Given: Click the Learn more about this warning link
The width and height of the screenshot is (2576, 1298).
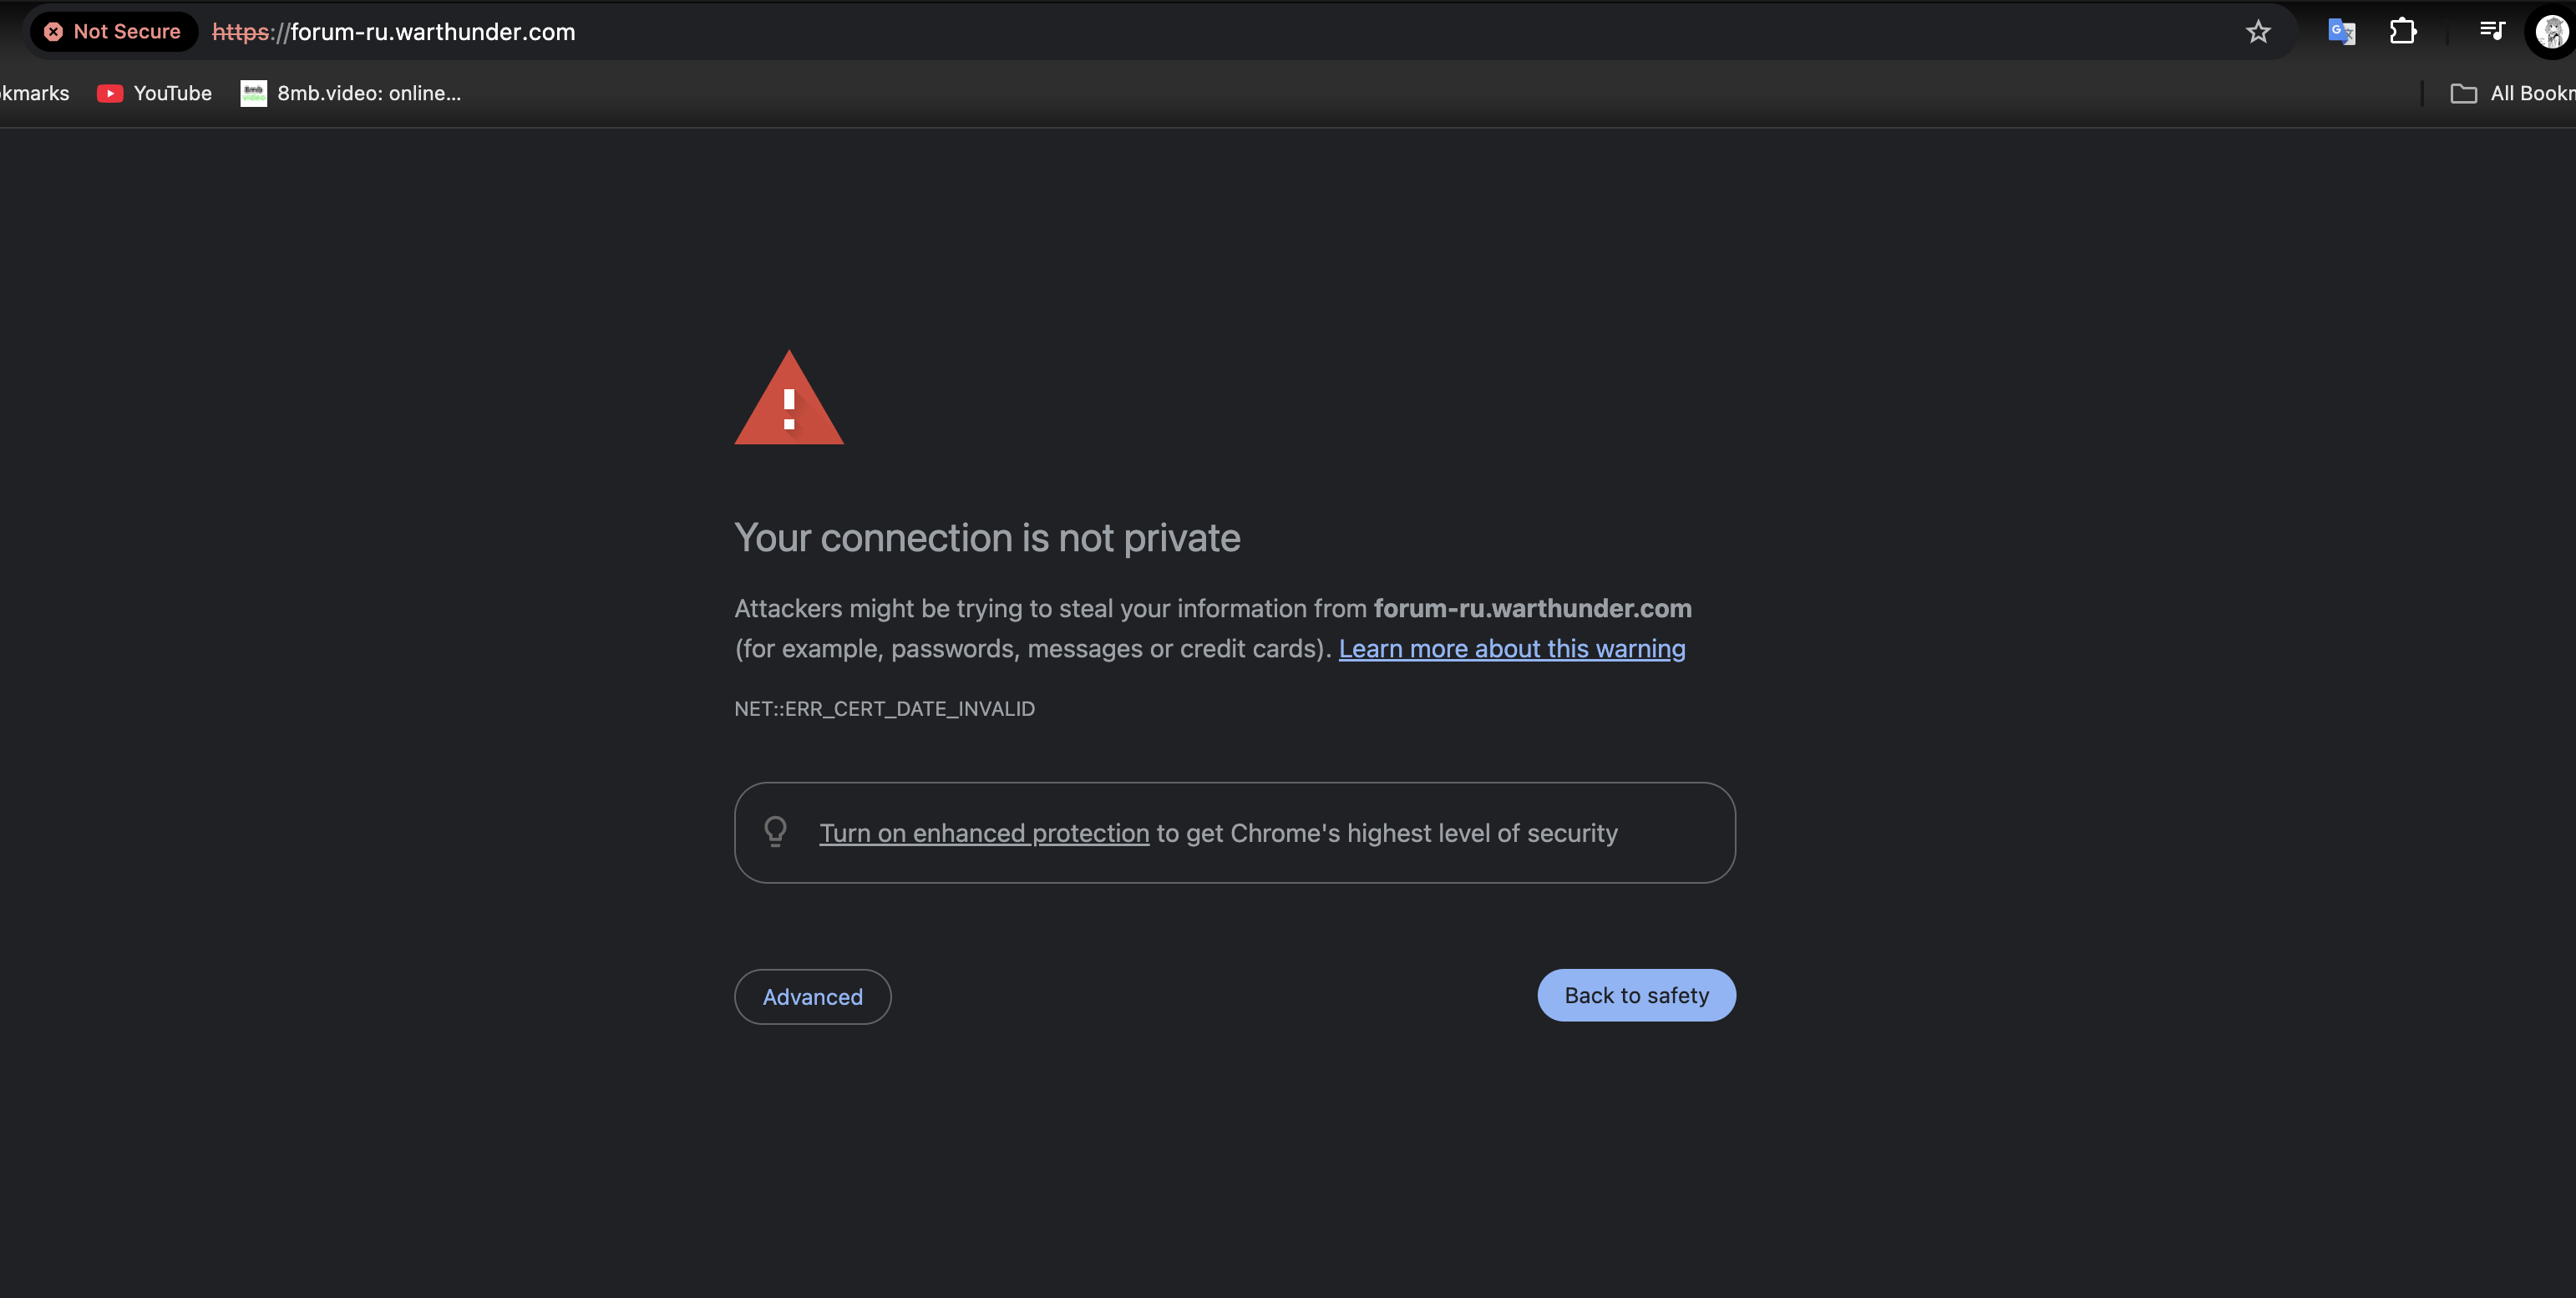Looking at the screenshot, I should coord(1512,649).
